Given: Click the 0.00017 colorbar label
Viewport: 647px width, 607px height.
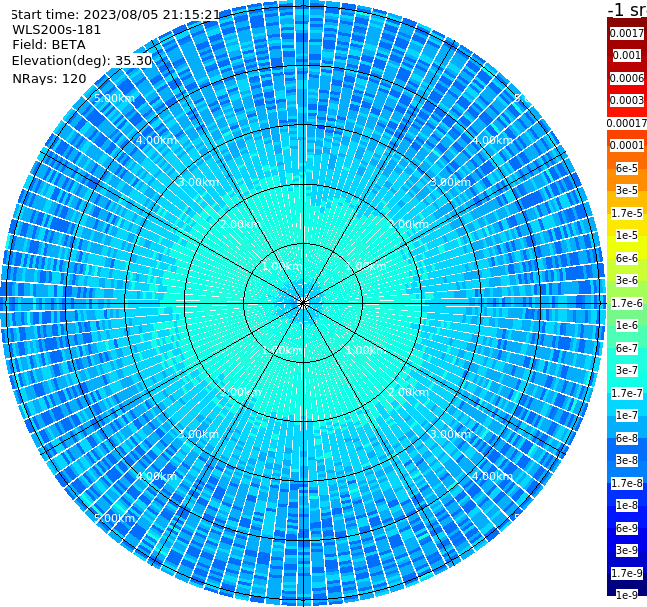Looking at the screenshot, I should (x=627, y=123).
